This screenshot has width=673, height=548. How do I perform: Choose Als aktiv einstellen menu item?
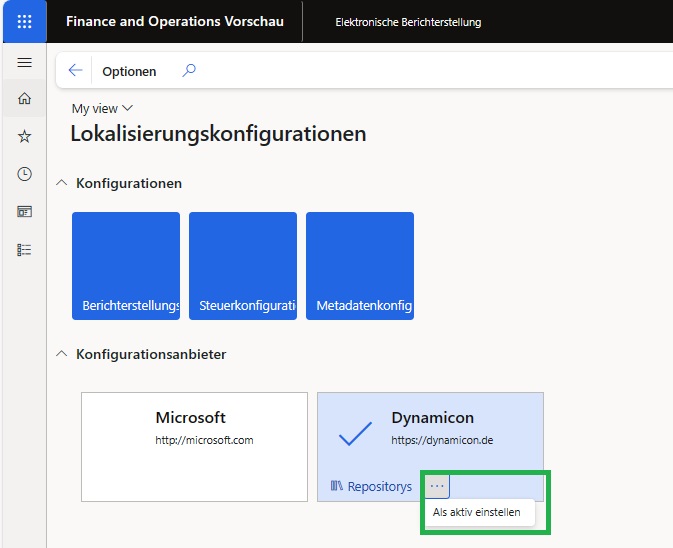tap(476, 512)
